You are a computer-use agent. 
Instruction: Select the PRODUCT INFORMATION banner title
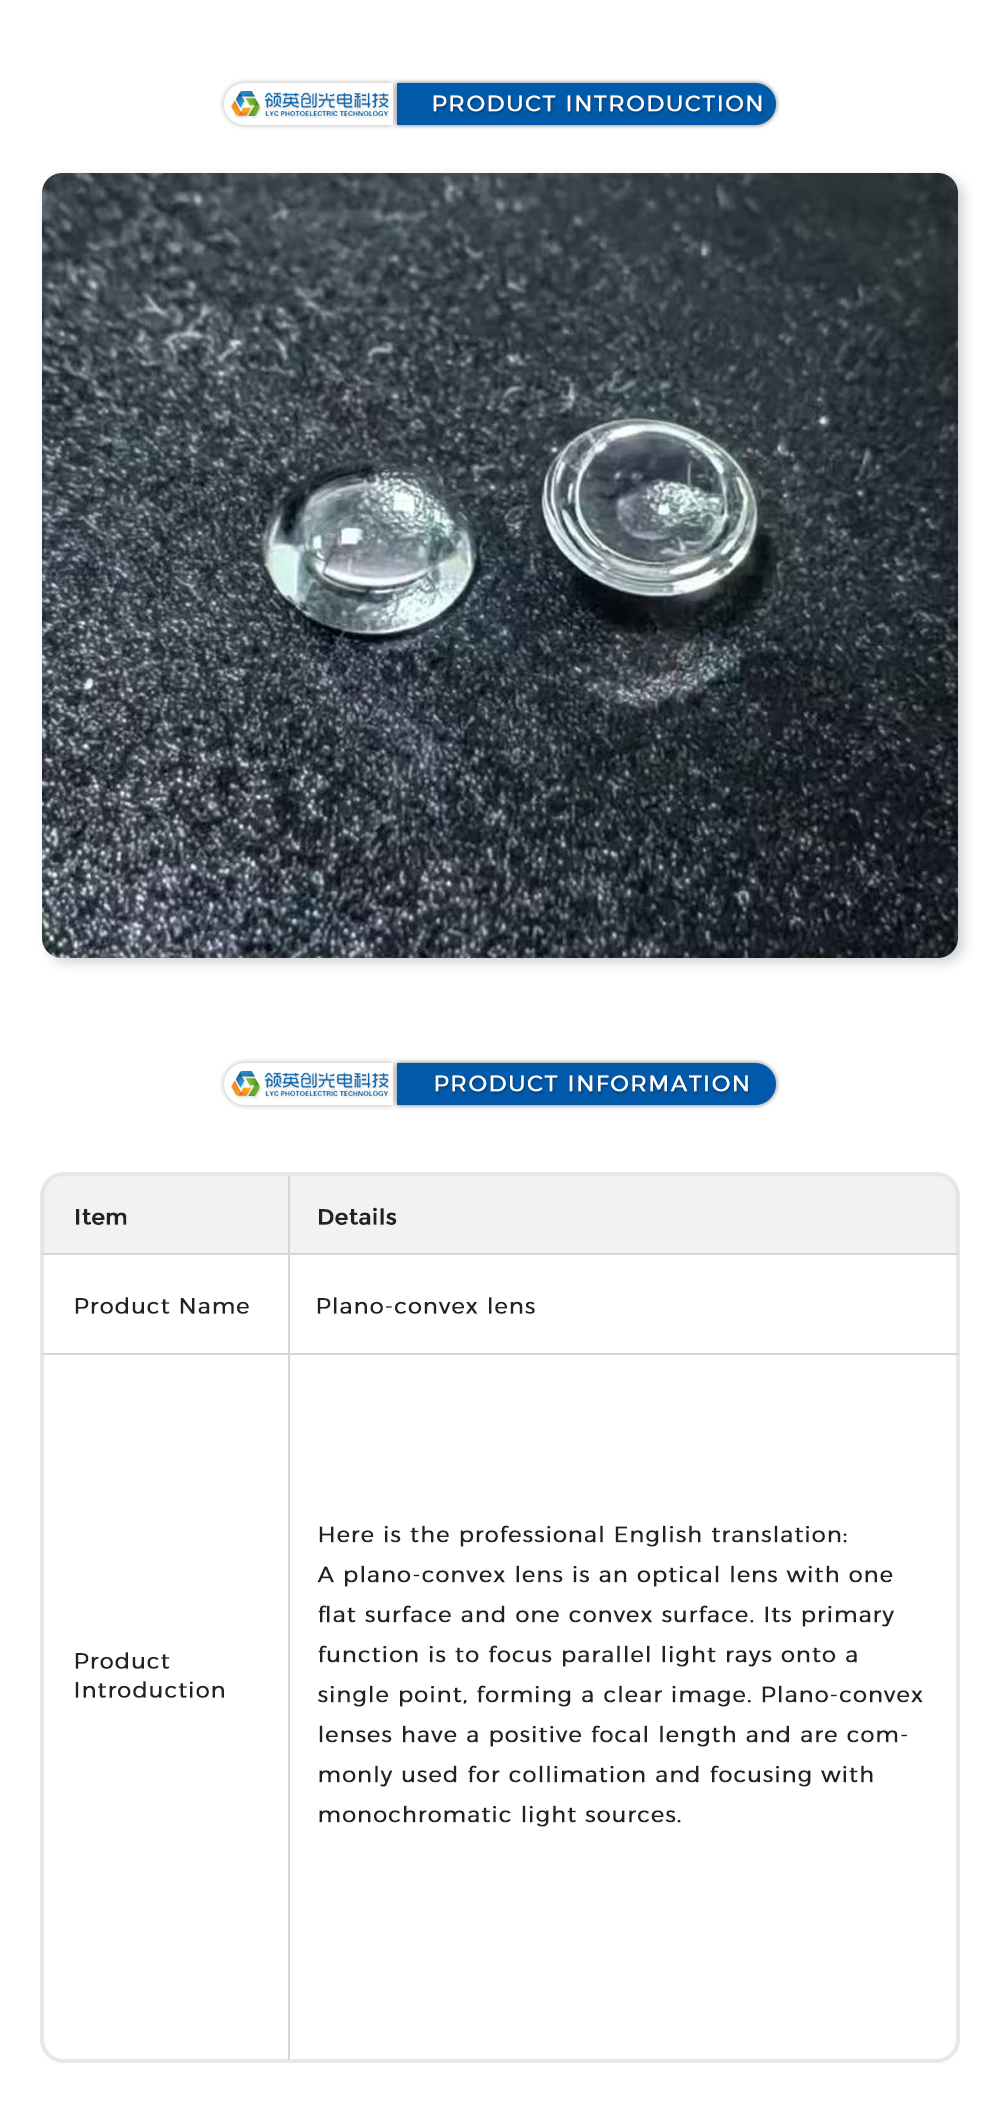[x=591, y=1084]
